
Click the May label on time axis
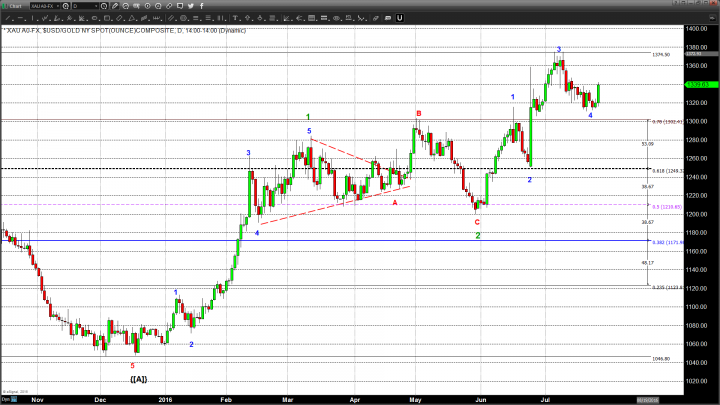(x=415, y=400)
